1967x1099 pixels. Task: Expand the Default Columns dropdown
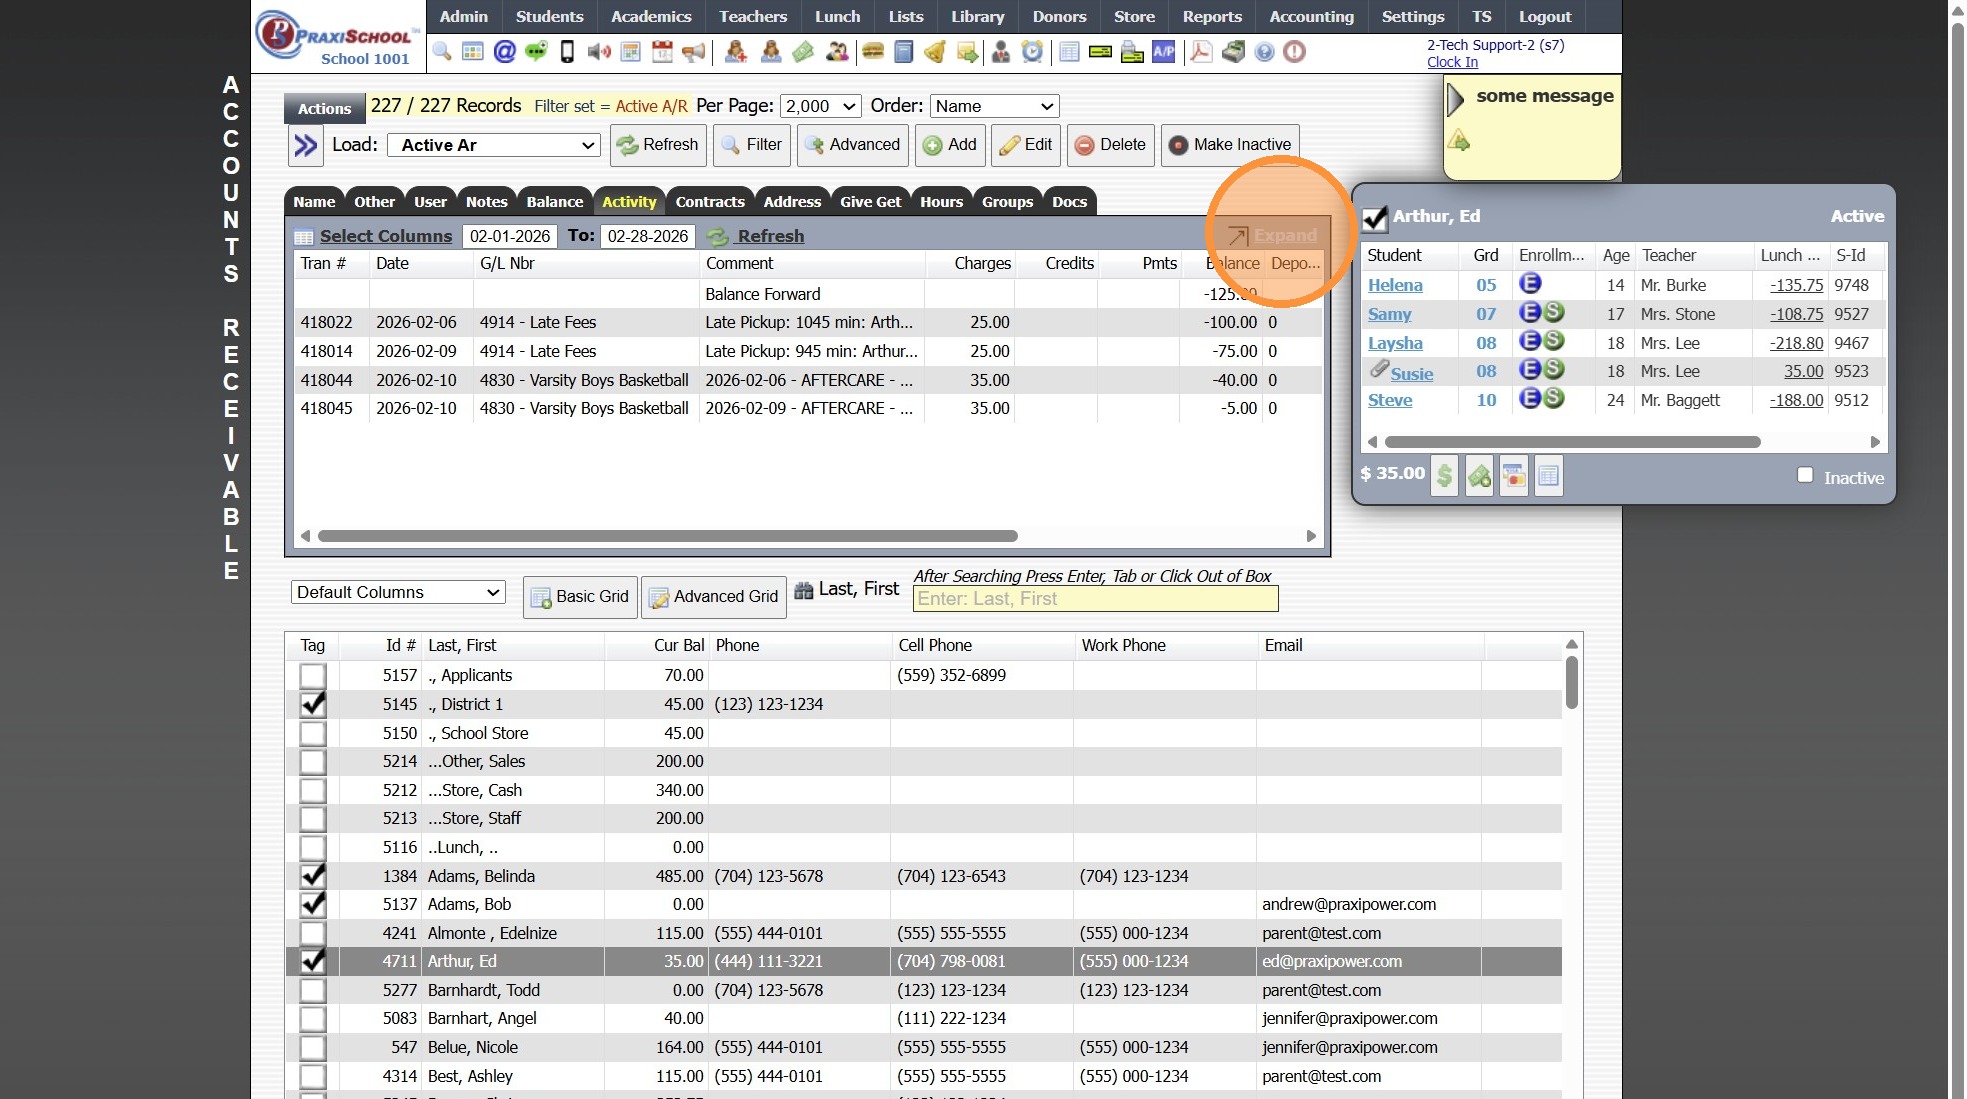(x=397, y=592)
